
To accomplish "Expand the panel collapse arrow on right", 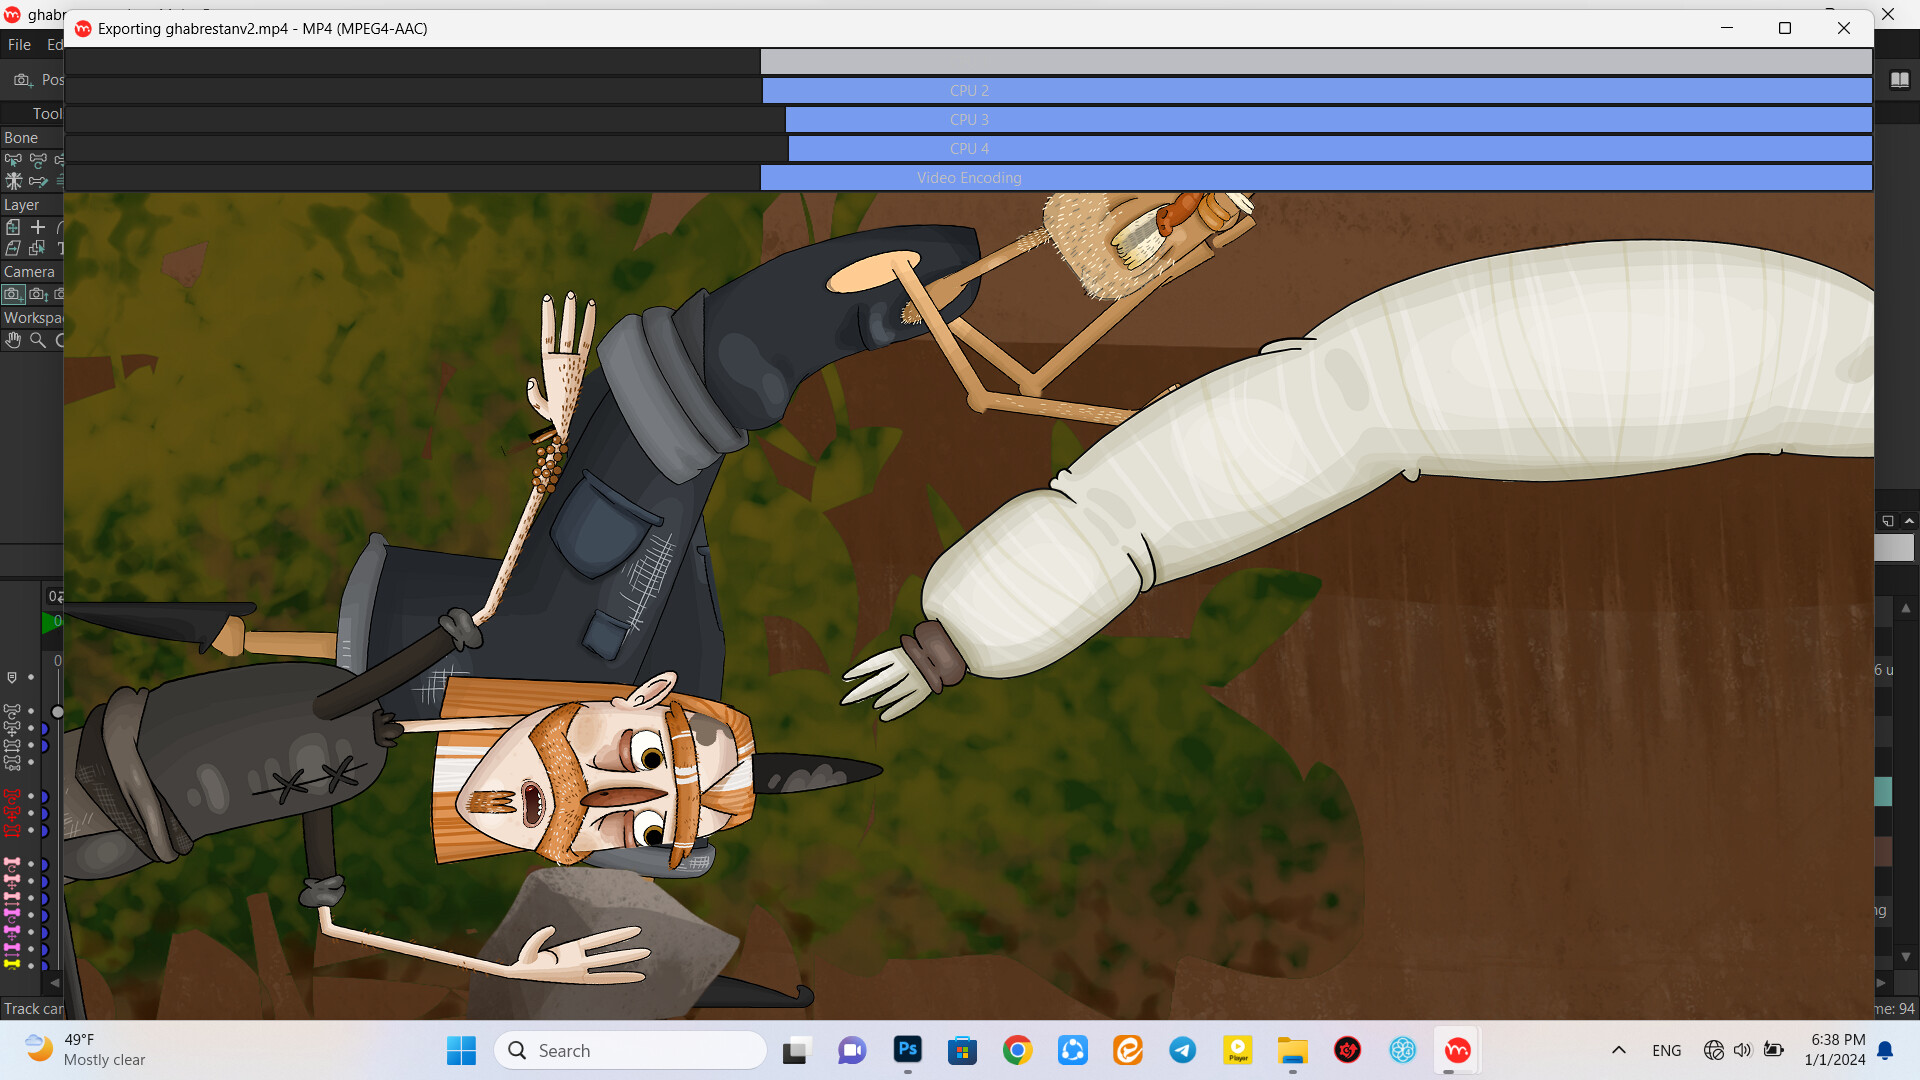I will click(1909, 521).
